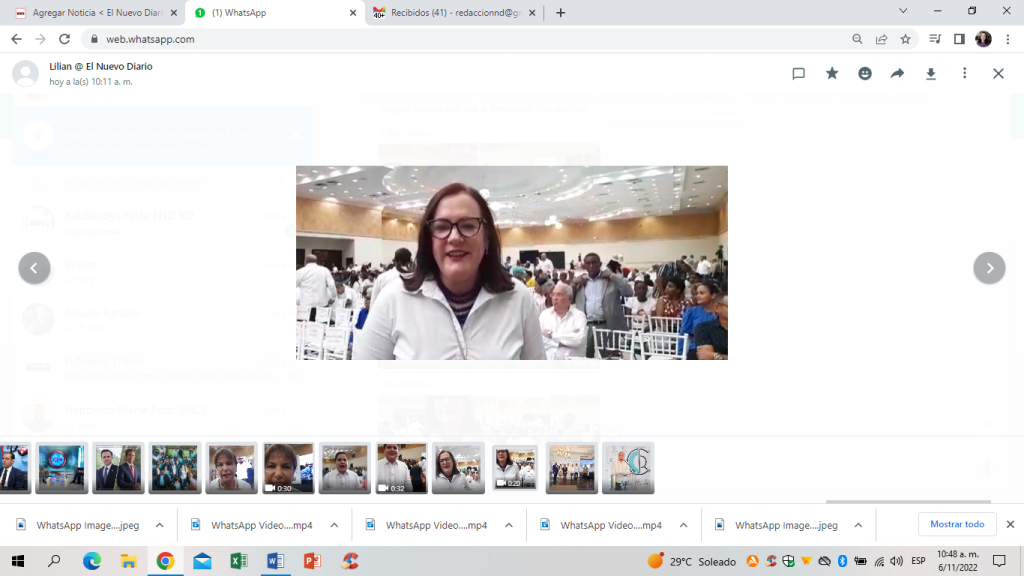Image resolution: width=1024 pixels, height=576 pixels.
Task: Open the three-dot media options menu
Action: tap(965, 73)
